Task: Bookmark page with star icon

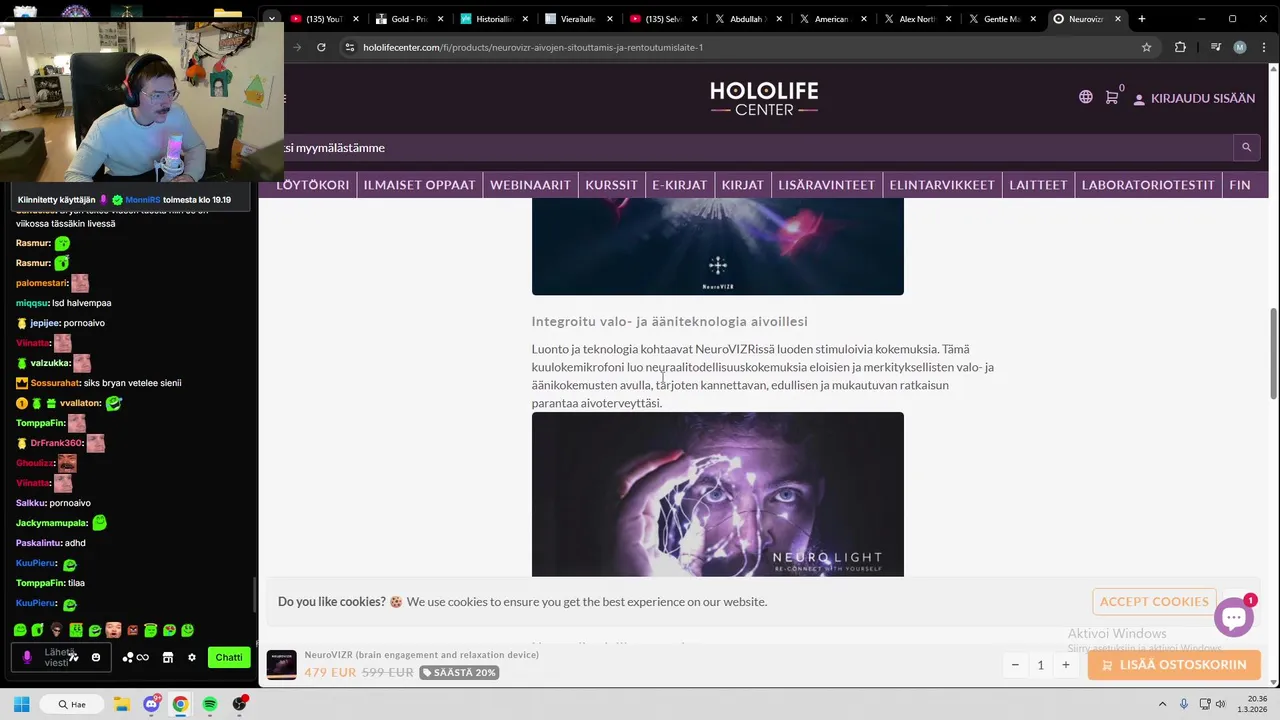Action: point(1147,47)
